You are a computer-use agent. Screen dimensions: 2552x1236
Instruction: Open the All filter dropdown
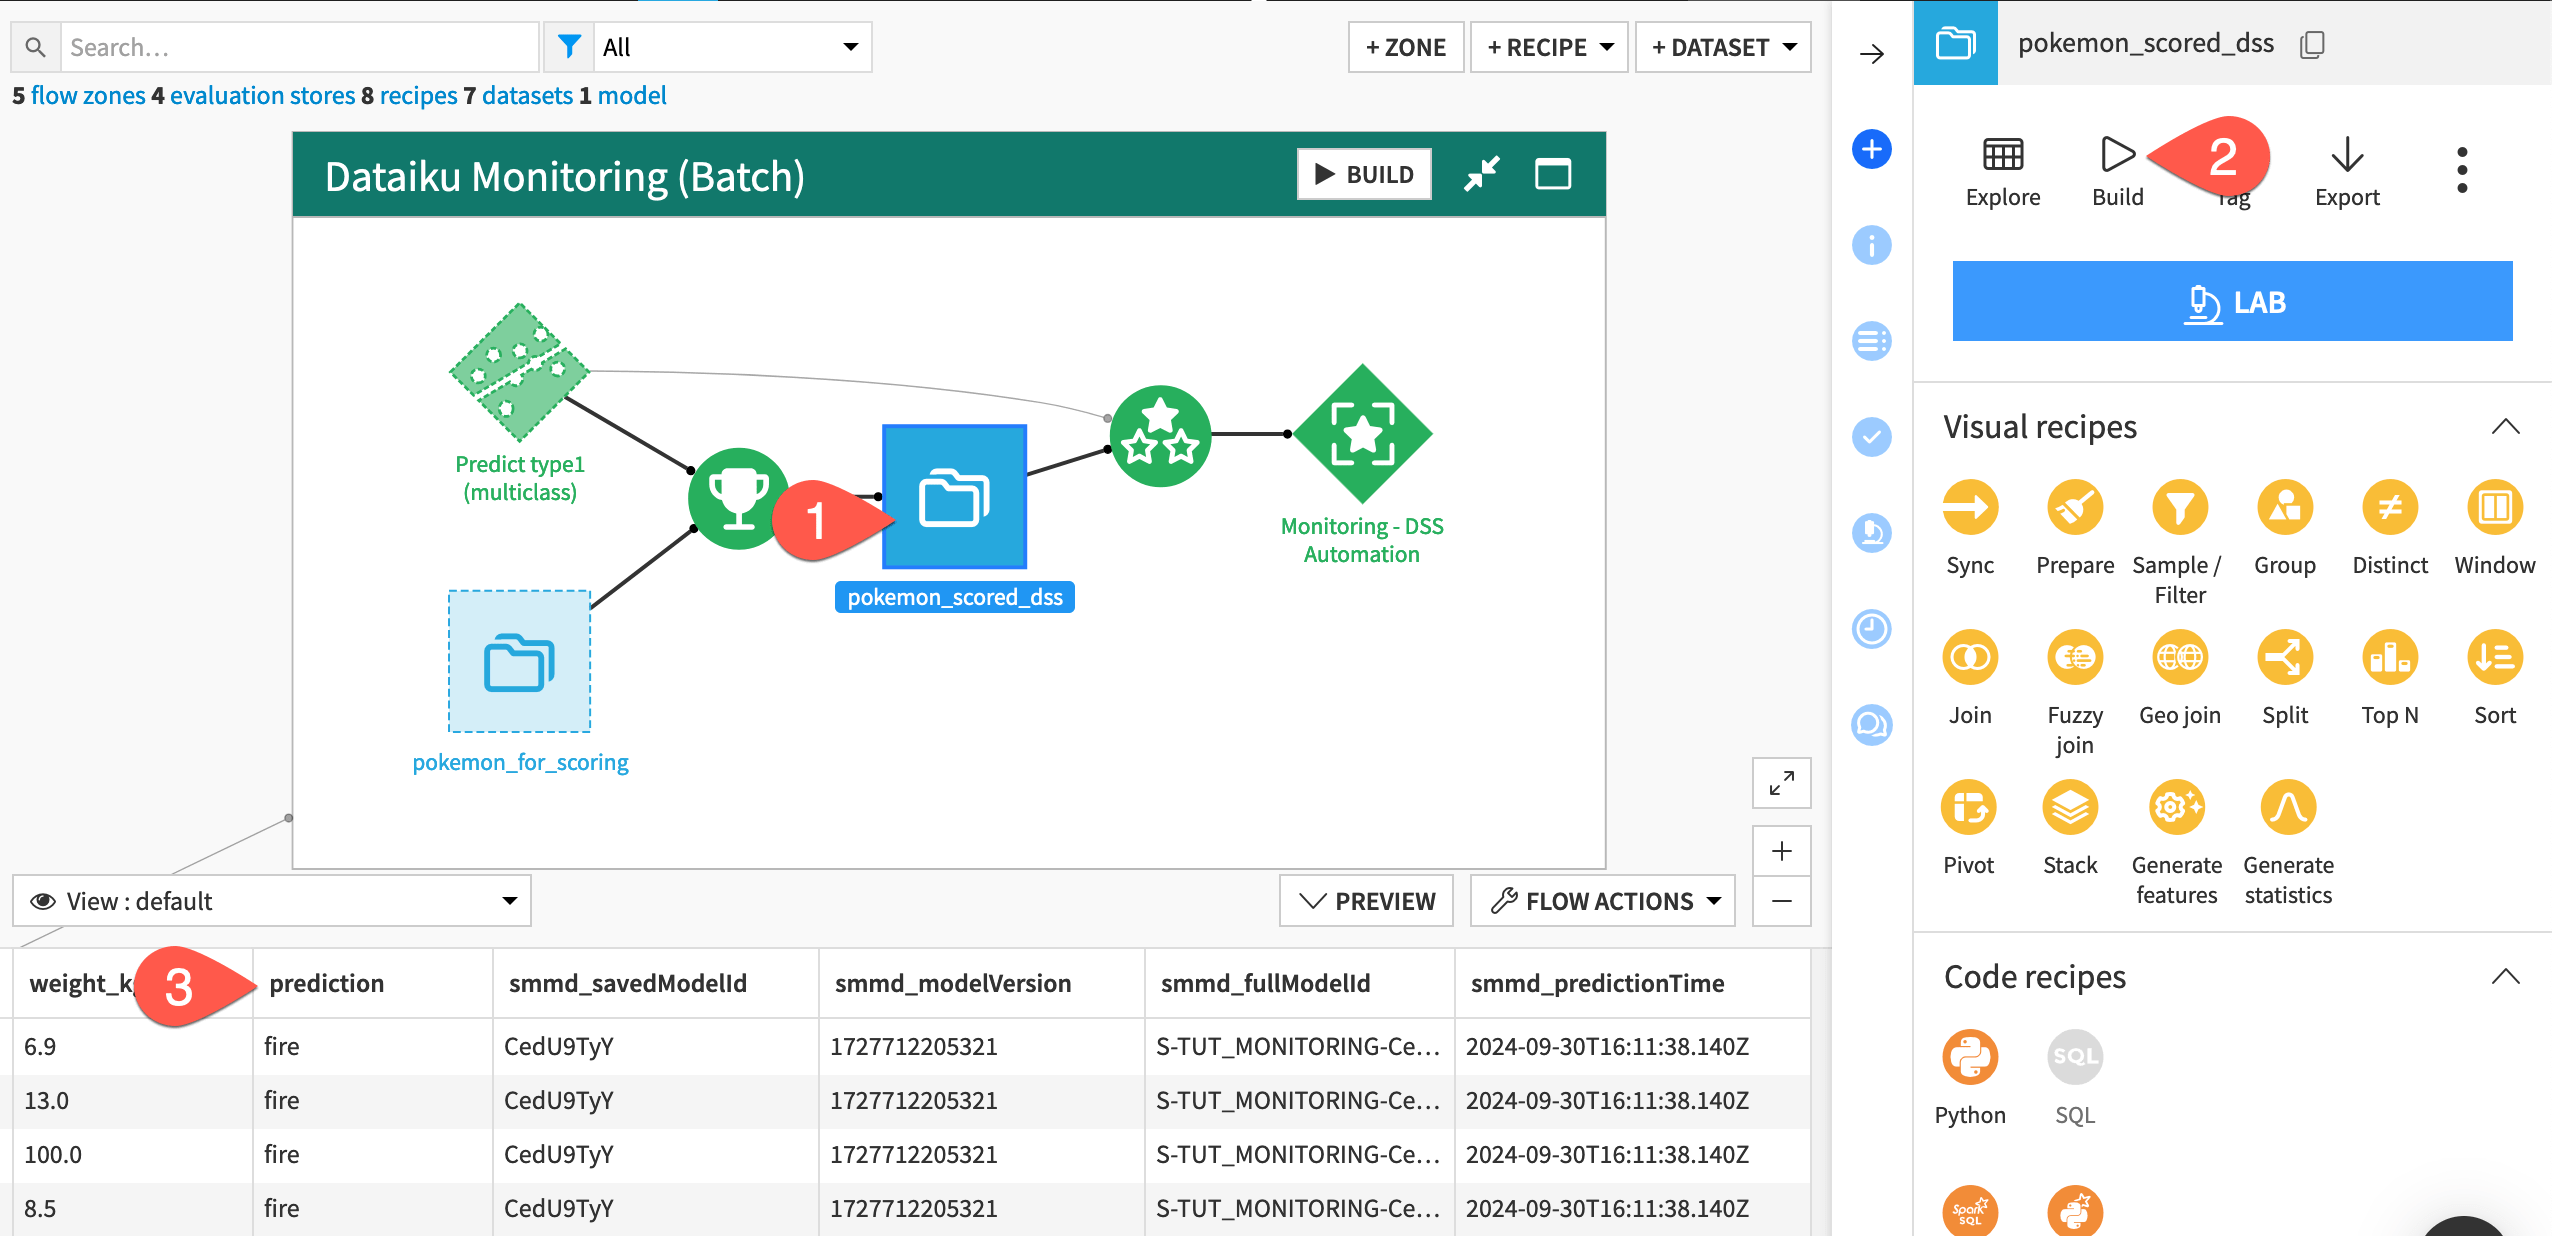click(730, 47)
